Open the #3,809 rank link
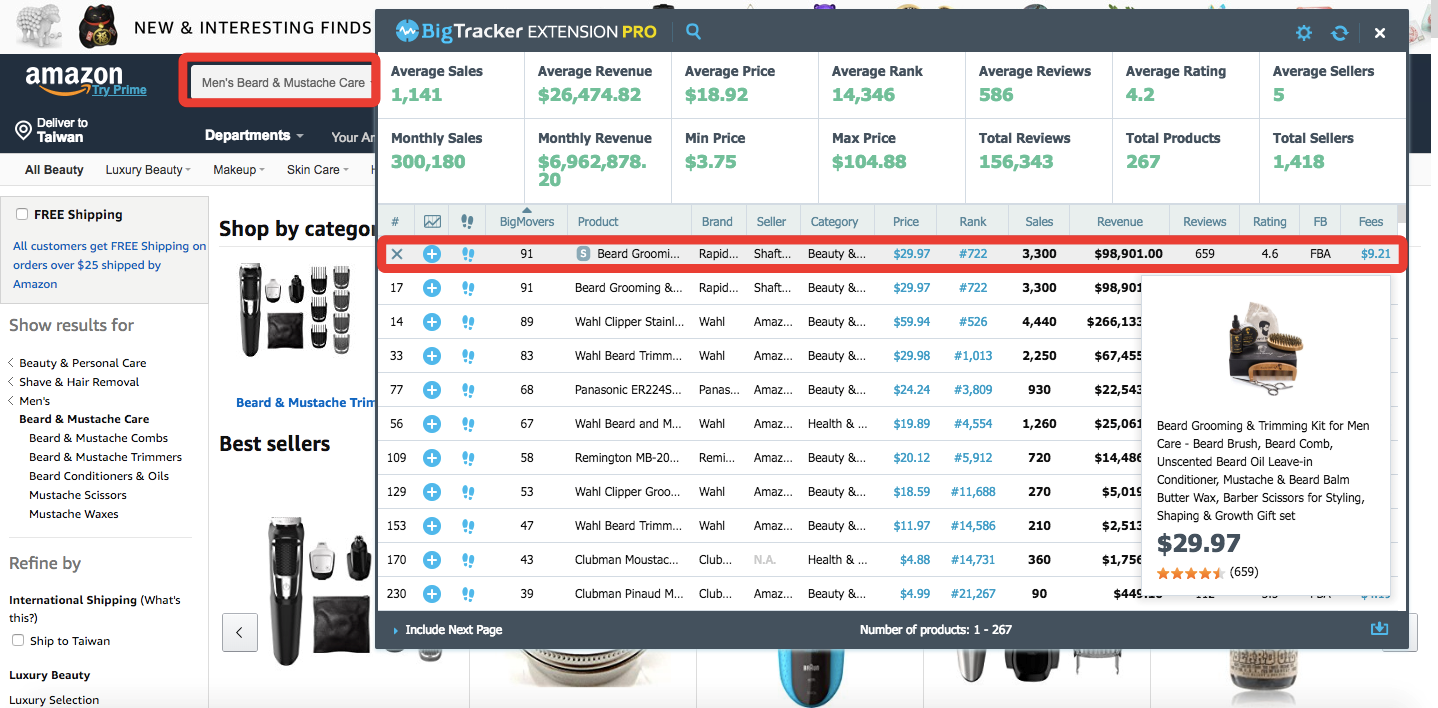Viewport: 1438px width, 708px height. 973,390
